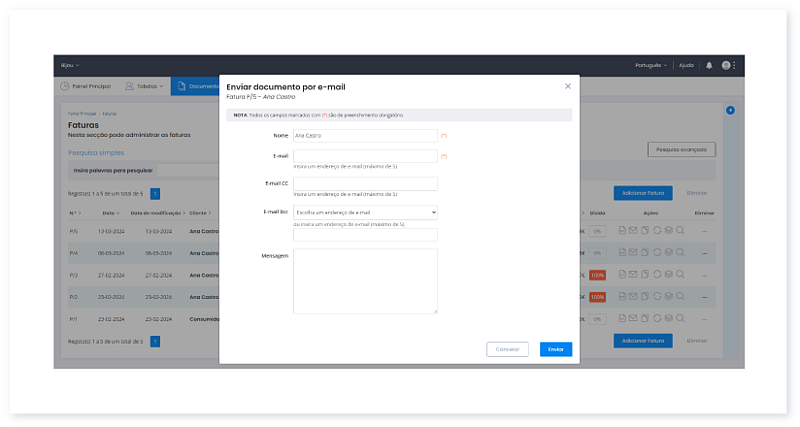This screenshot has width=800, height=427.
Task: Click circular arrows icon in row P/2
Action: pyautogui.click(x=657, y=296)
